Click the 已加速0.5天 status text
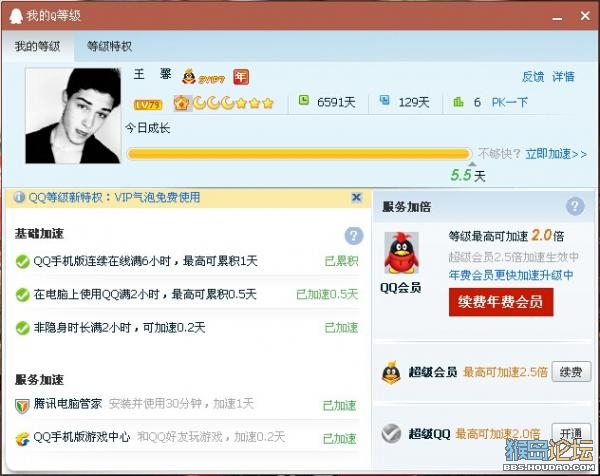This screenshot has width=600, height=476. (x=327, y=294)
